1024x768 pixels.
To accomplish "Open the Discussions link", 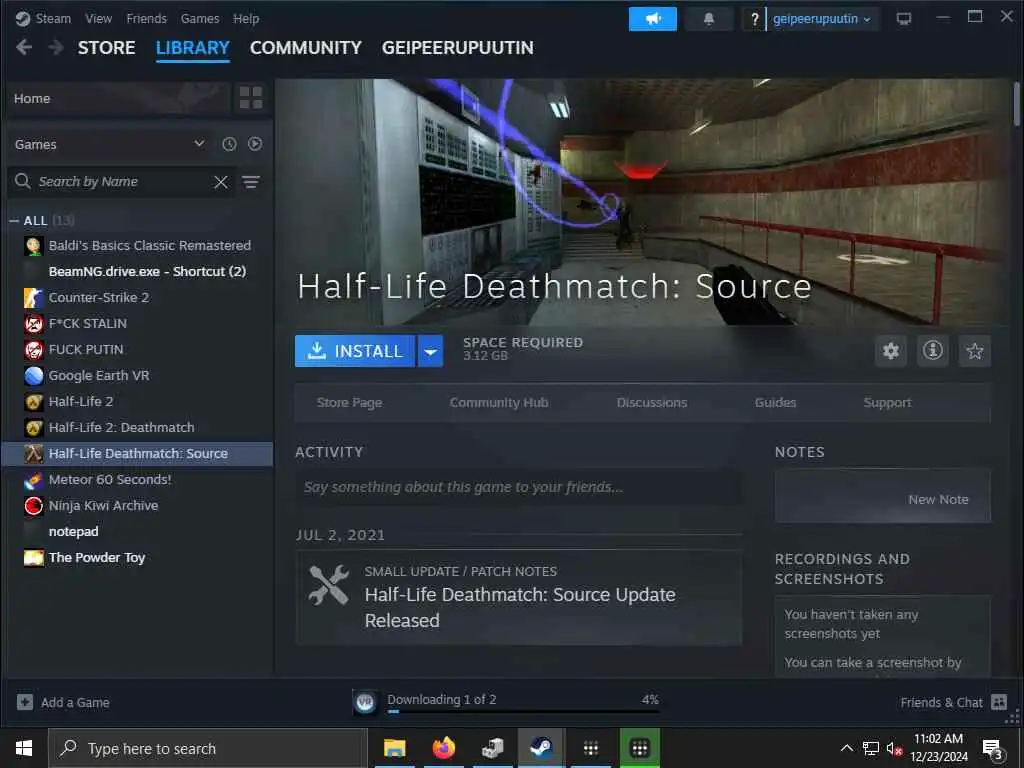I will point(652,402).
